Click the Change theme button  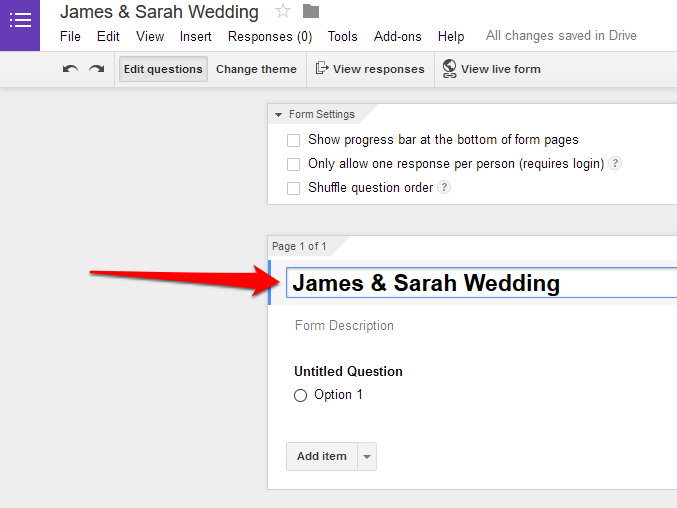coord(256,69)
